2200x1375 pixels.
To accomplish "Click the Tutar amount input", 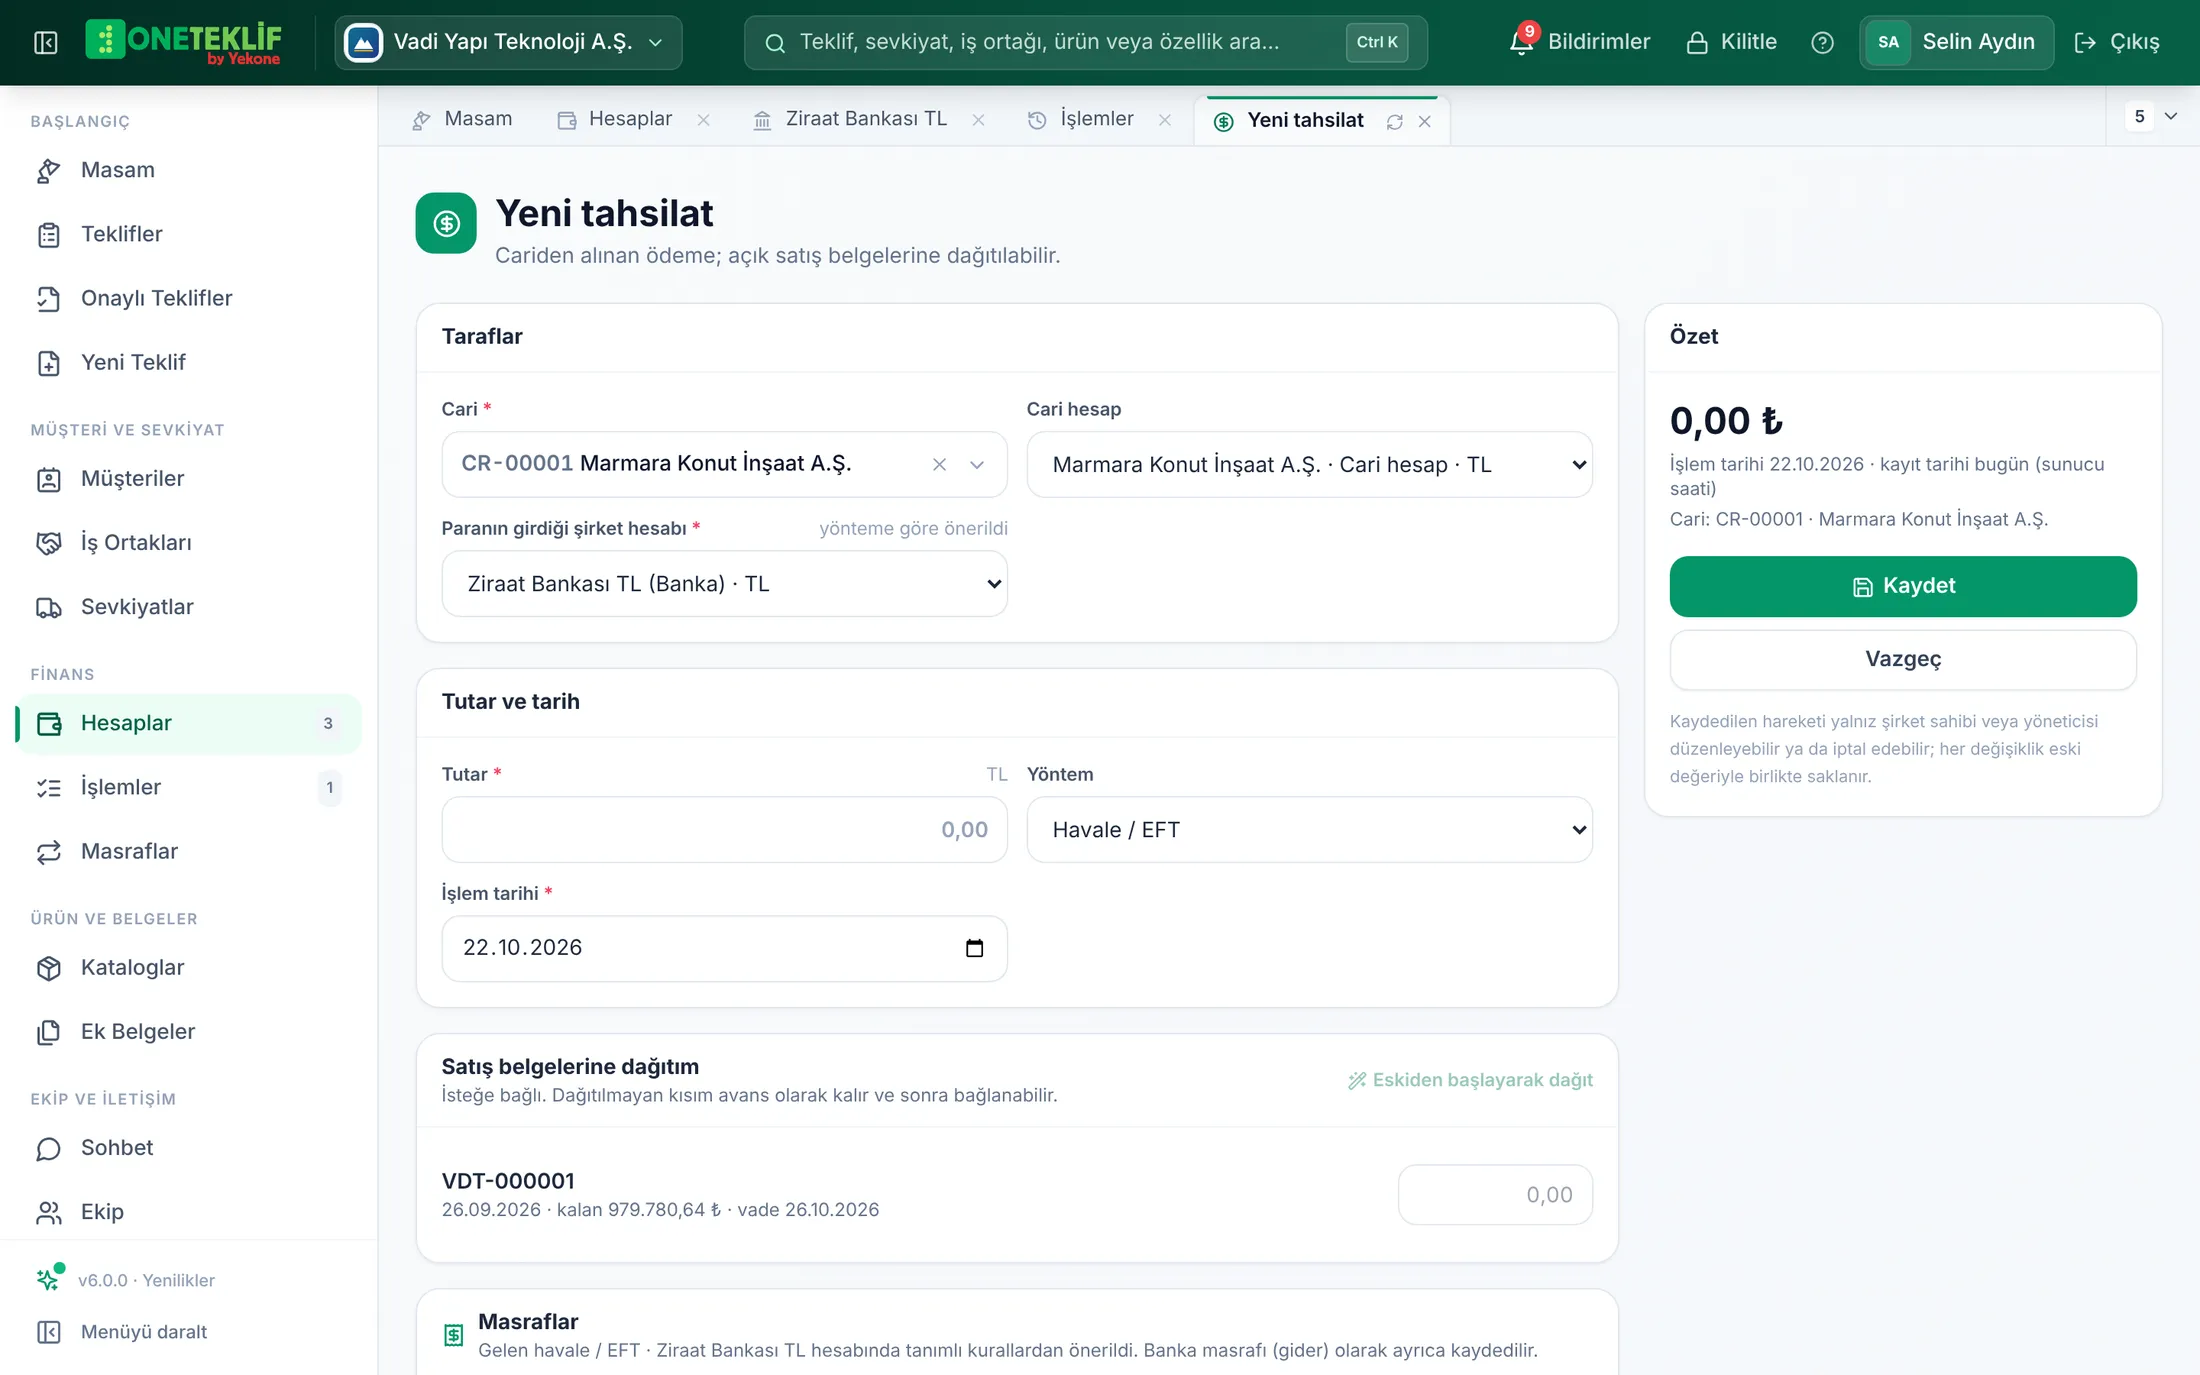I will click(x=724, y=830).
